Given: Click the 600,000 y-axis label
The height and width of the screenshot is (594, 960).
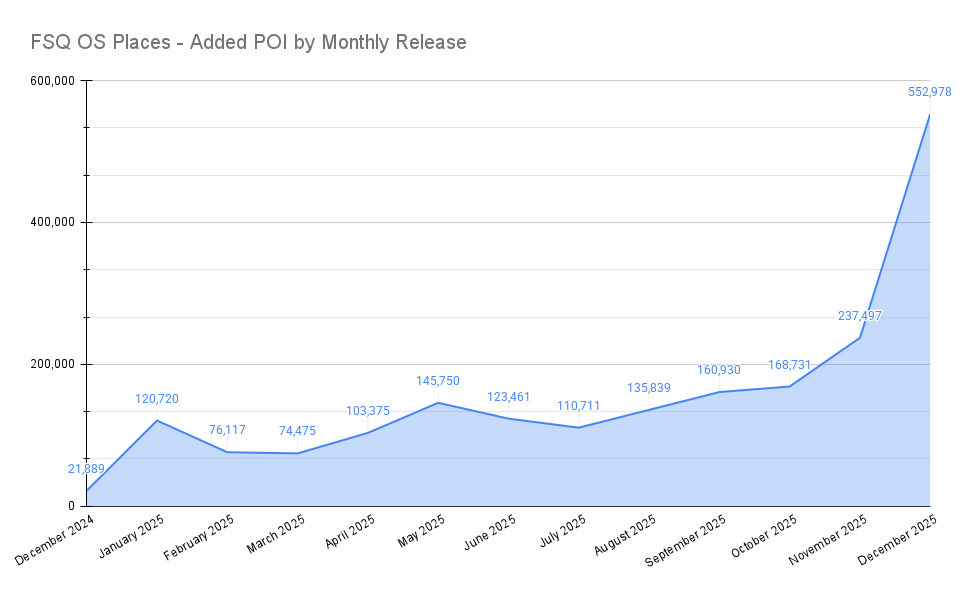Looking at the screenshot, I should [x=55, y=80].
